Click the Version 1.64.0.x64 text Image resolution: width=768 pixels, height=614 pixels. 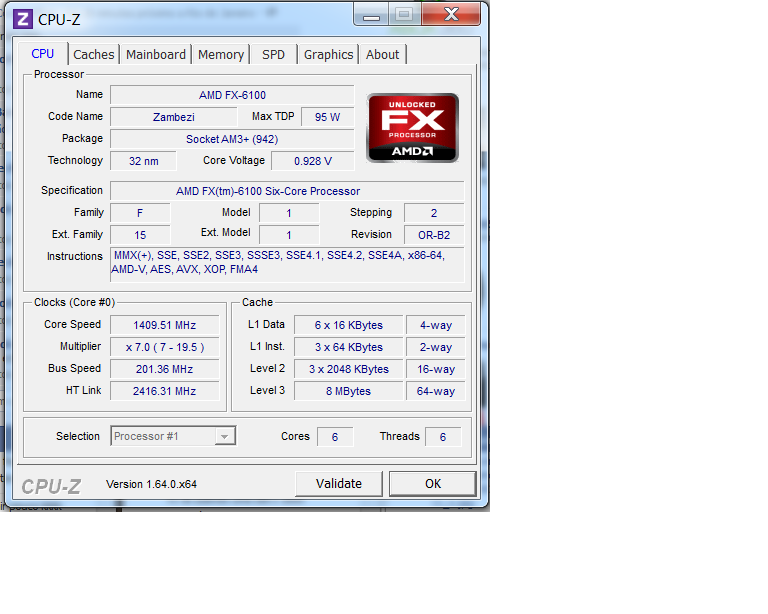pos(151,484)
